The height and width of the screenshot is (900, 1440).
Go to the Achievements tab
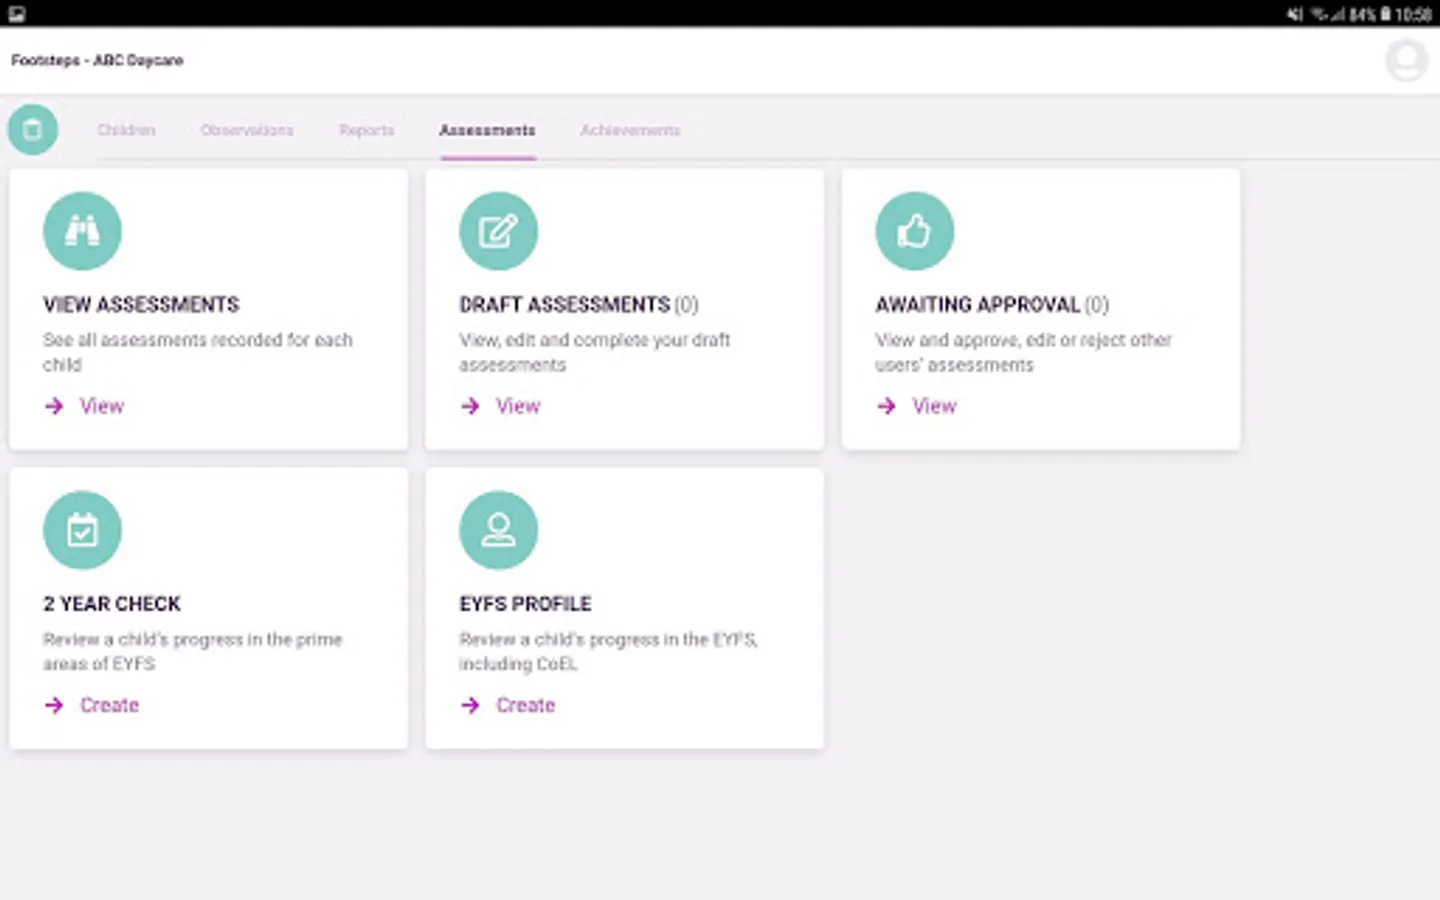tap(630, 130)
